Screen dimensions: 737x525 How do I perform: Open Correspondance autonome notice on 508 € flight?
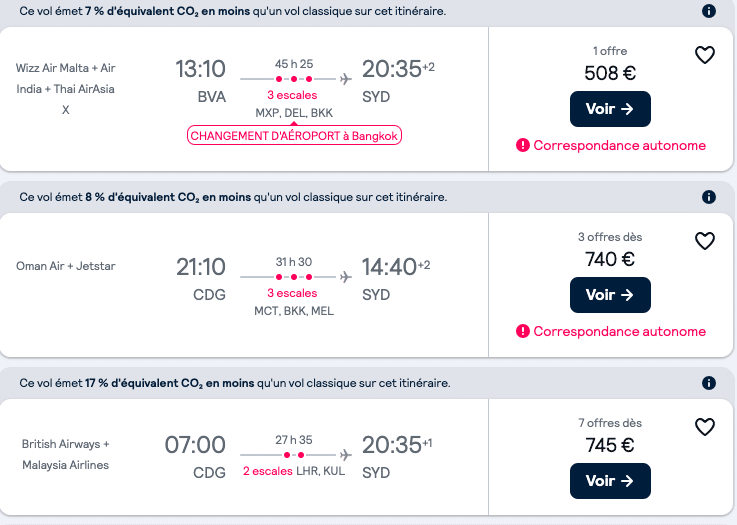pos(619,145)
